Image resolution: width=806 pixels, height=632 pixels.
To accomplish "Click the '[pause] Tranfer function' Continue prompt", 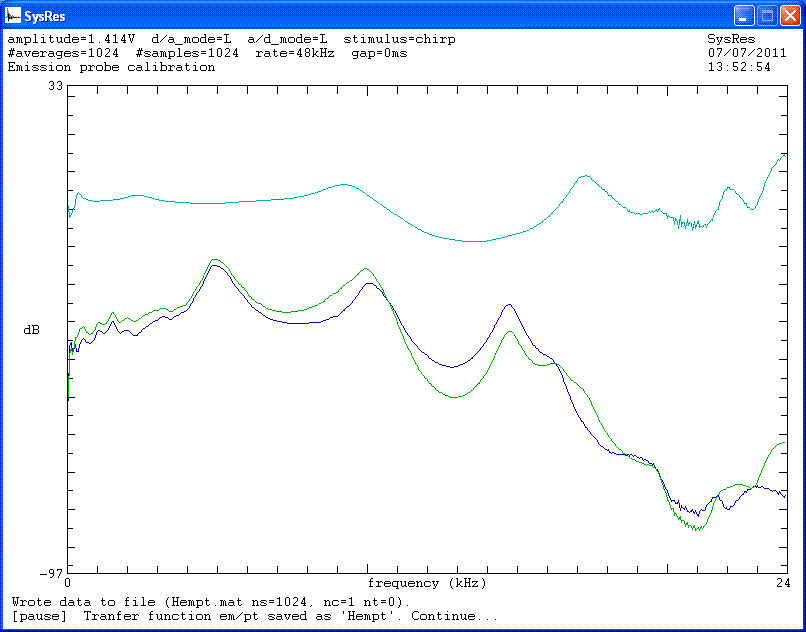I will [x=254, y=616].
